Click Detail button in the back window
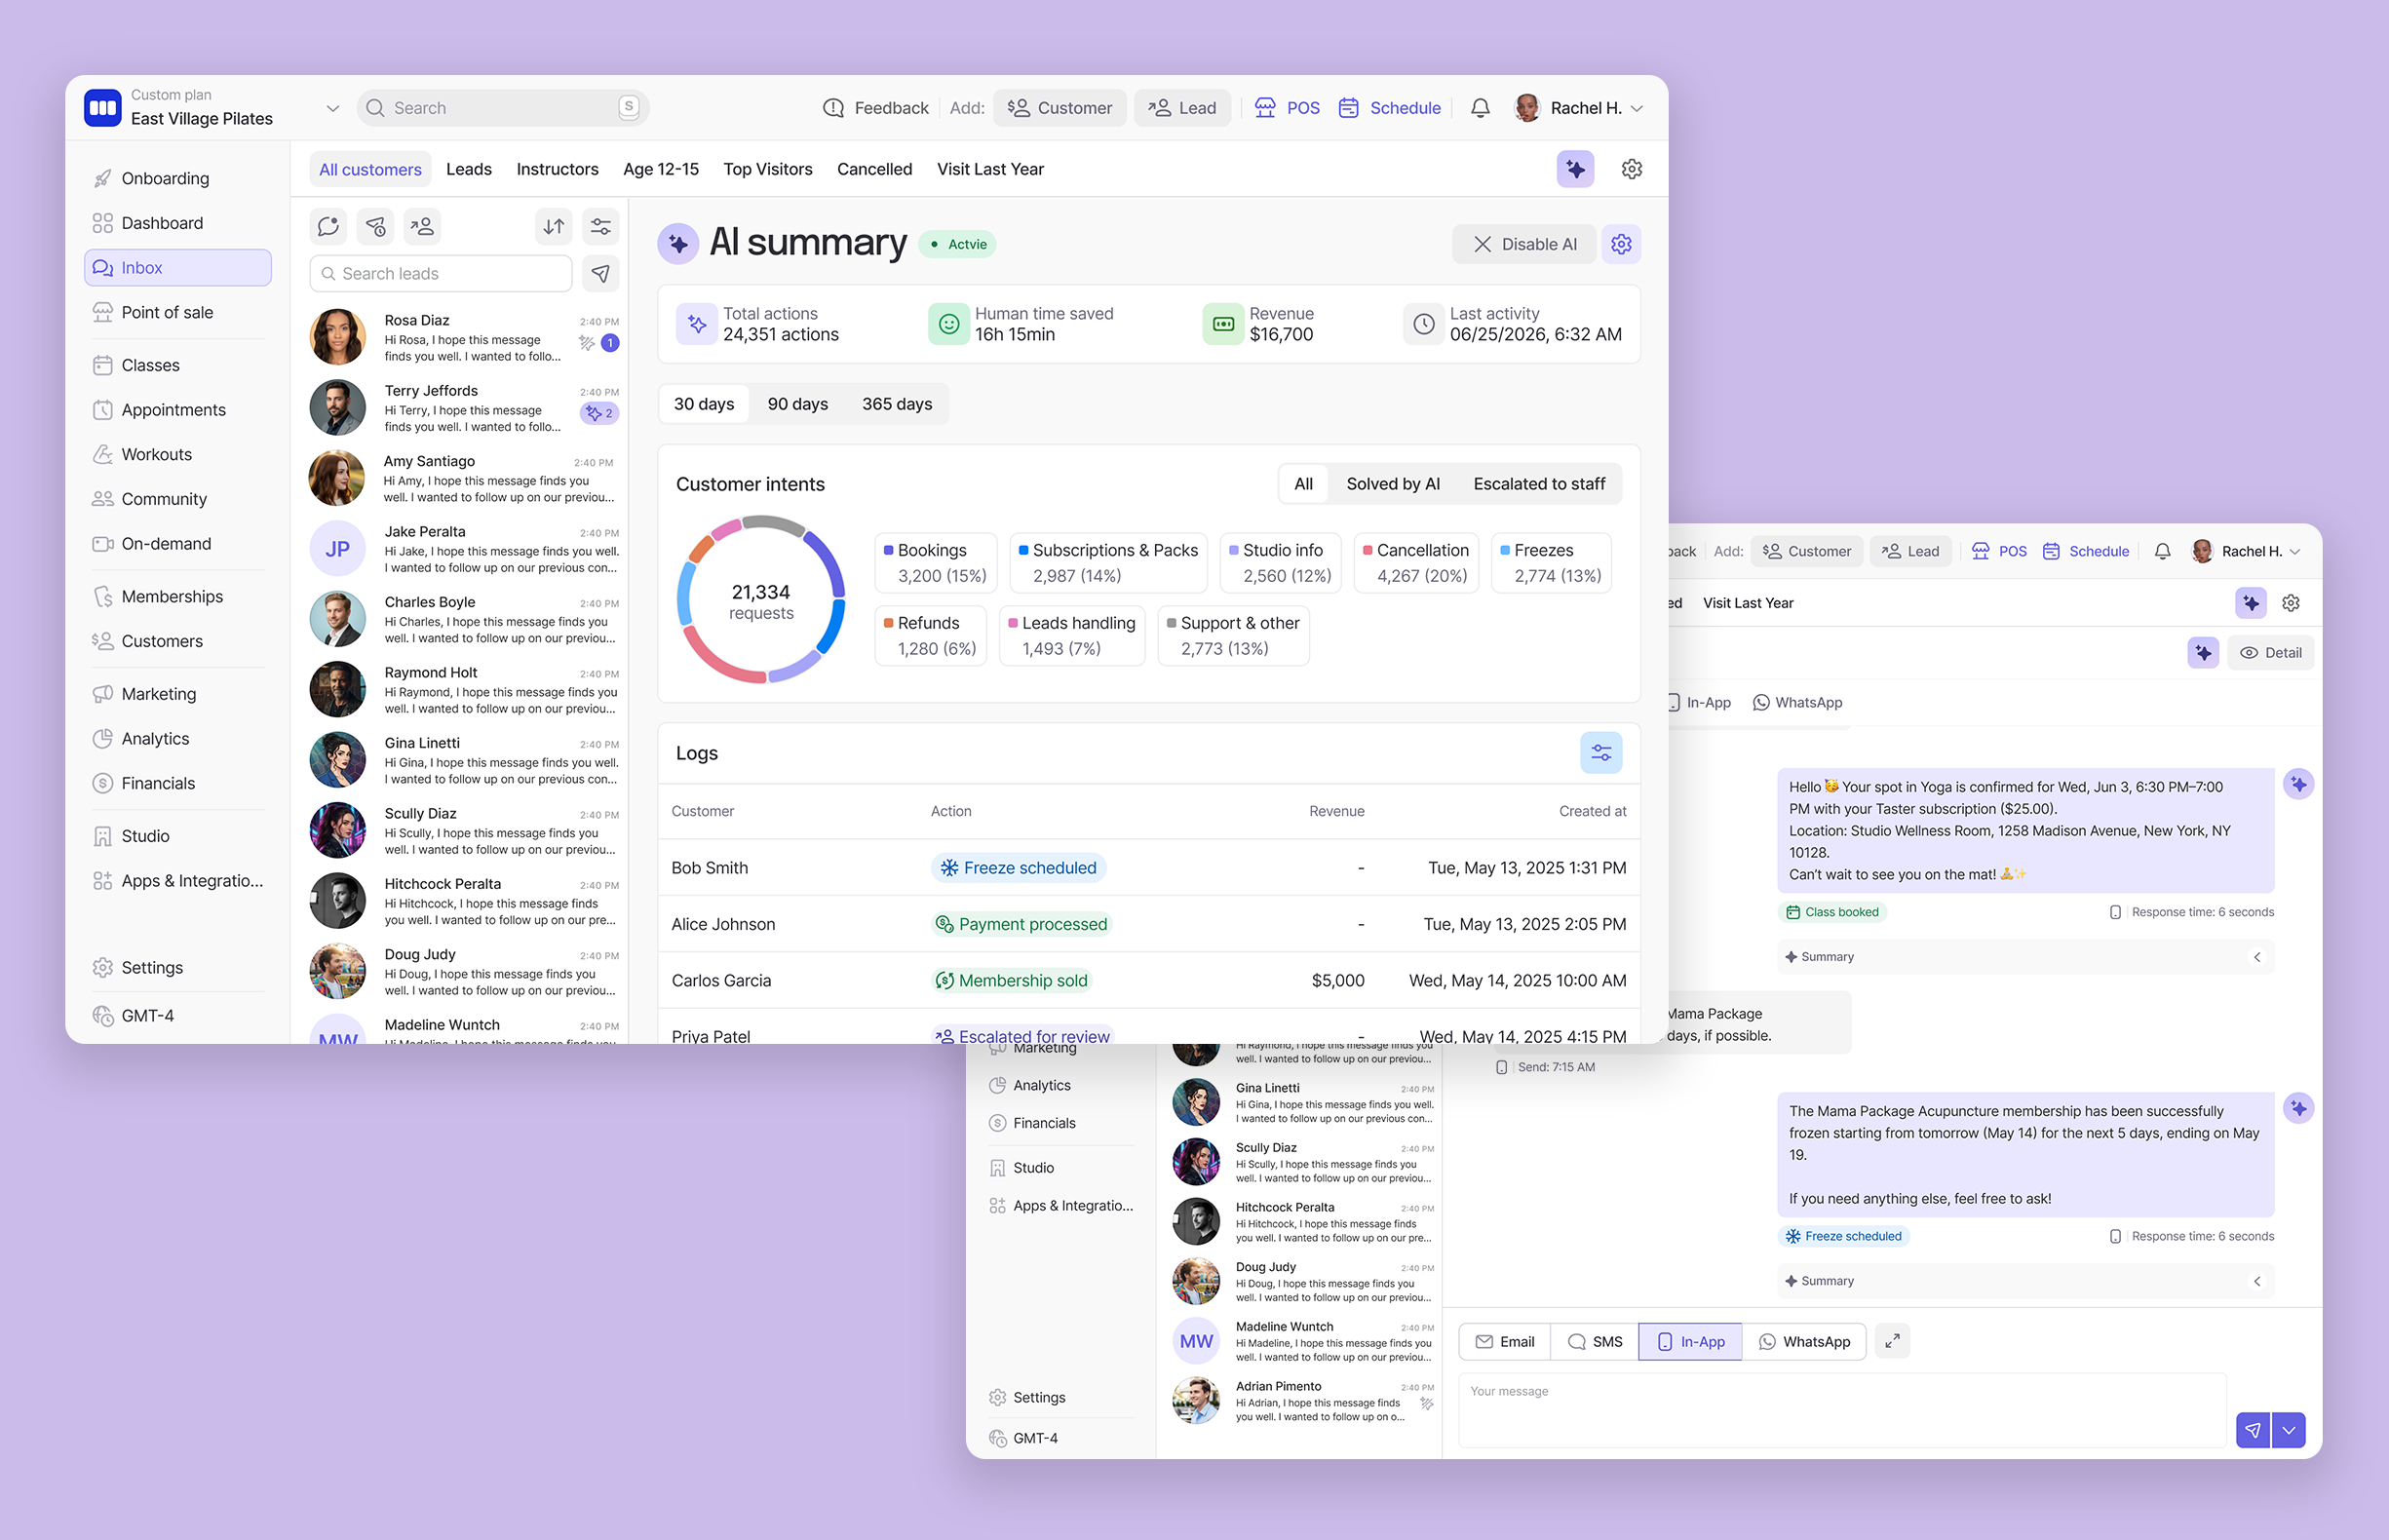The height and width of the screenshot is (1540, 2389). 2270,653
